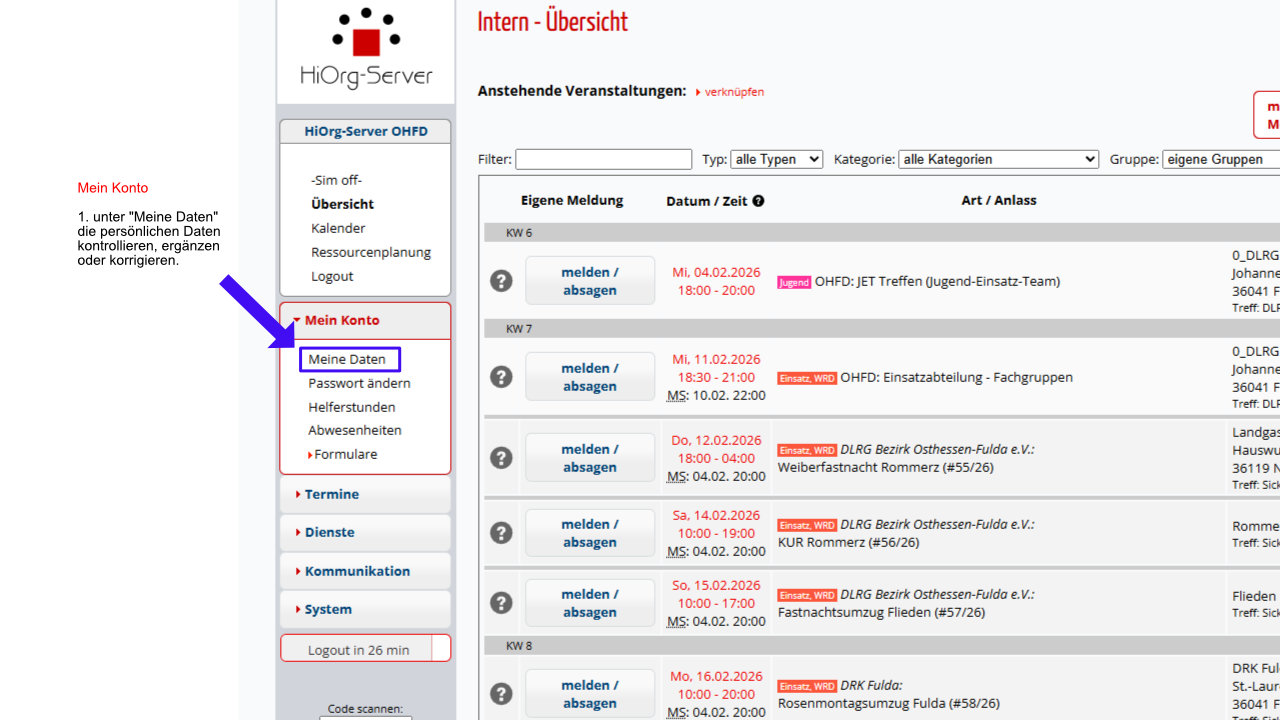Open the Typ dropdown
1280x720 pixels.
tap(776, 159)
